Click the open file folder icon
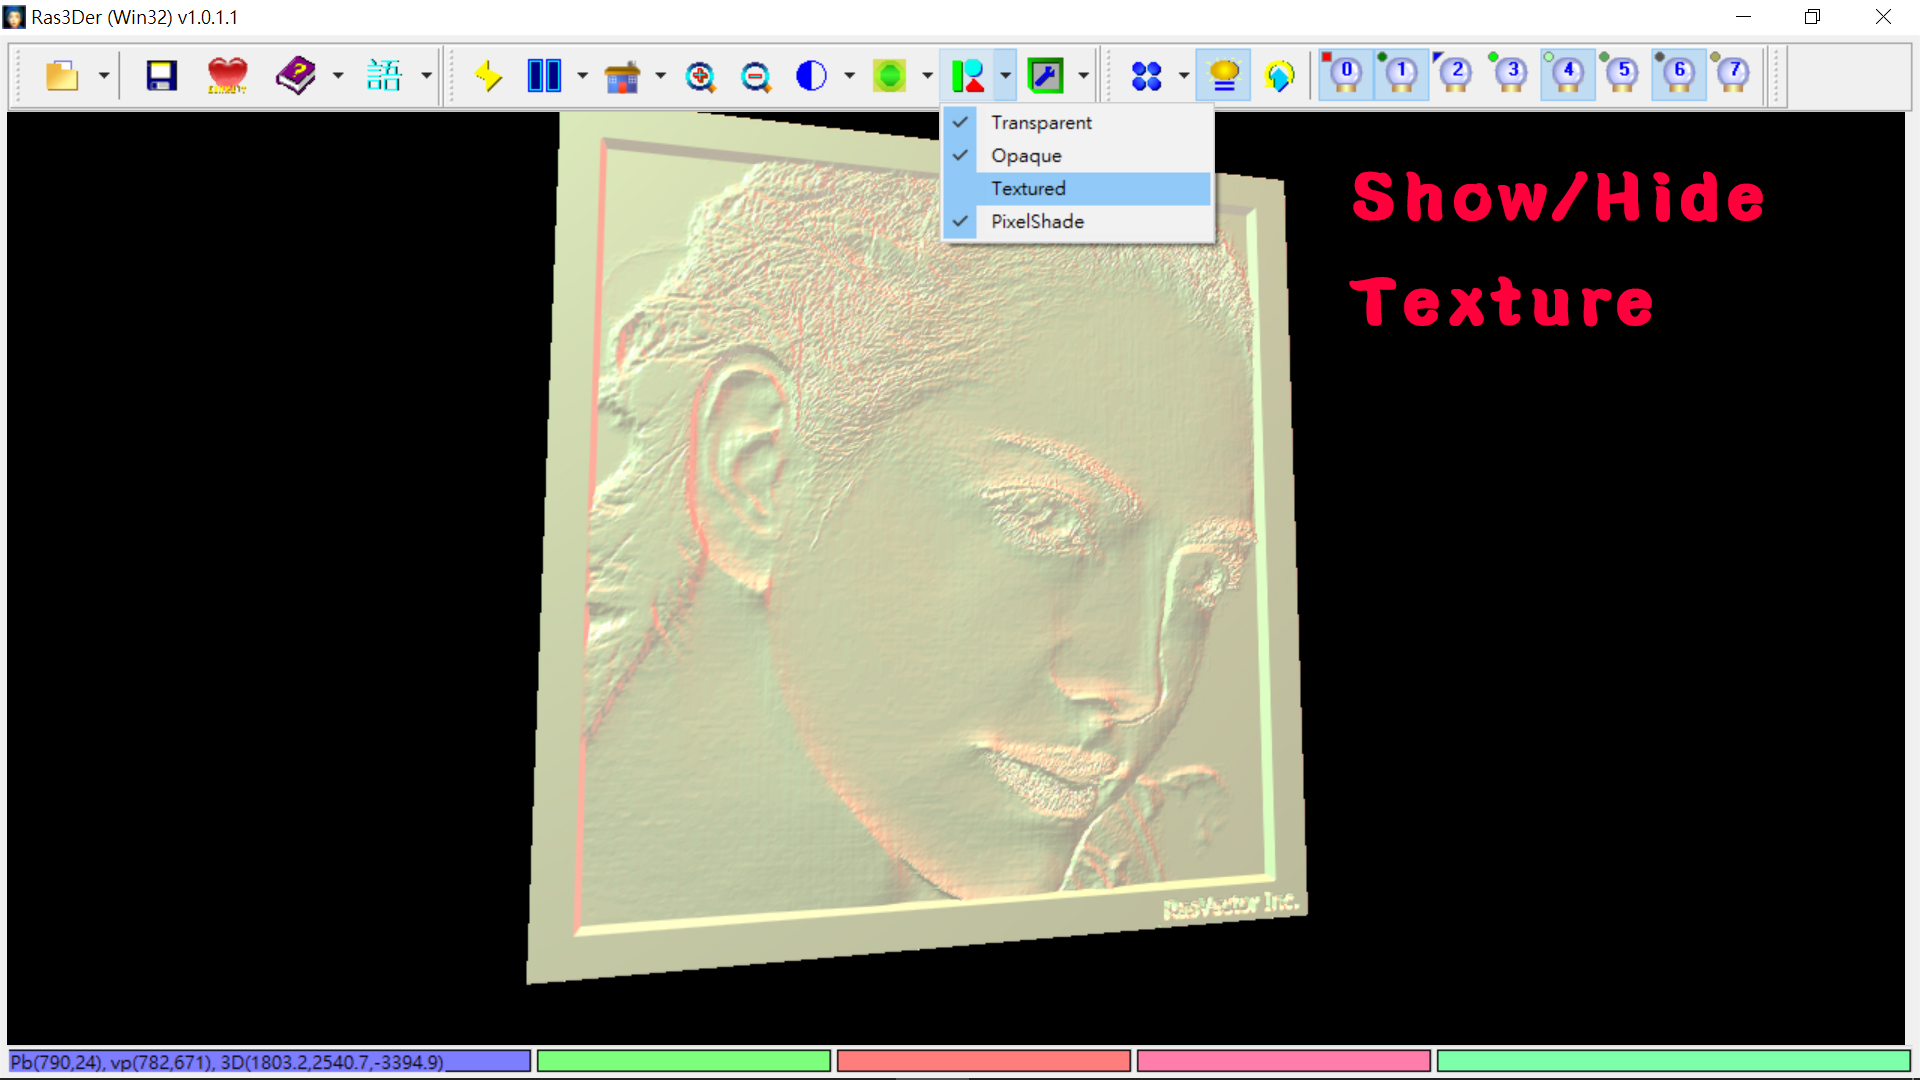This screenshot has width=1920, height=1080. click(62, 76)
